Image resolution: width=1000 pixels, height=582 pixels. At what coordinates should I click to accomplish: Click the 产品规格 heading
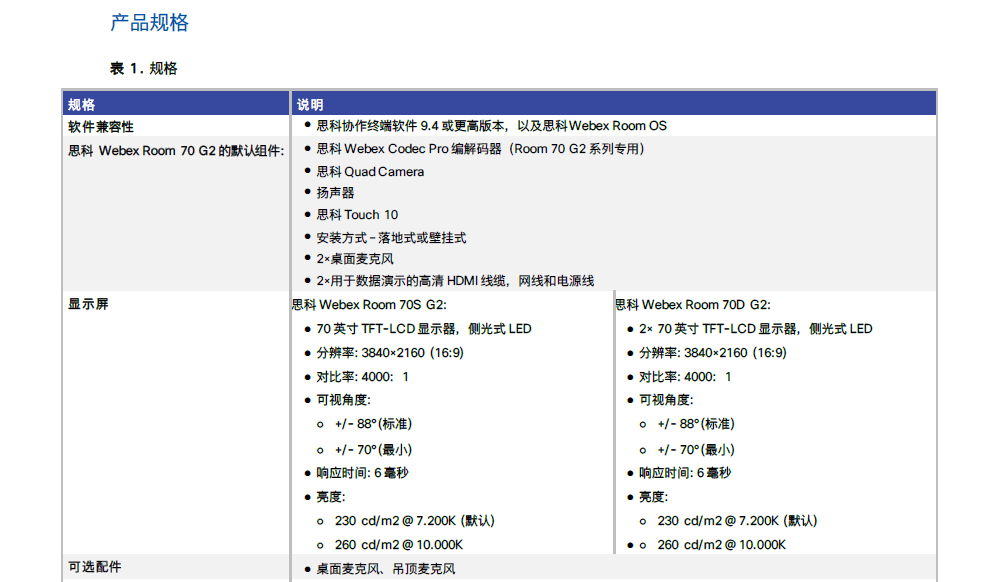149,23
